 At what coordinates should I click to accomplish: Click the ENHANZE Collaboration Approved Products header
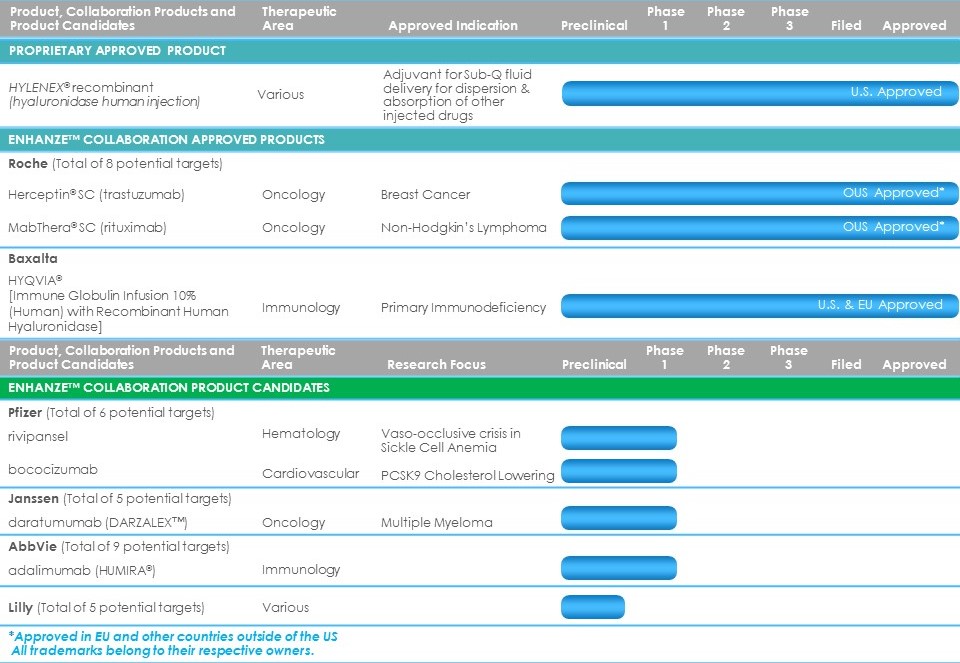pyautogui.click(x=166, y=140)
